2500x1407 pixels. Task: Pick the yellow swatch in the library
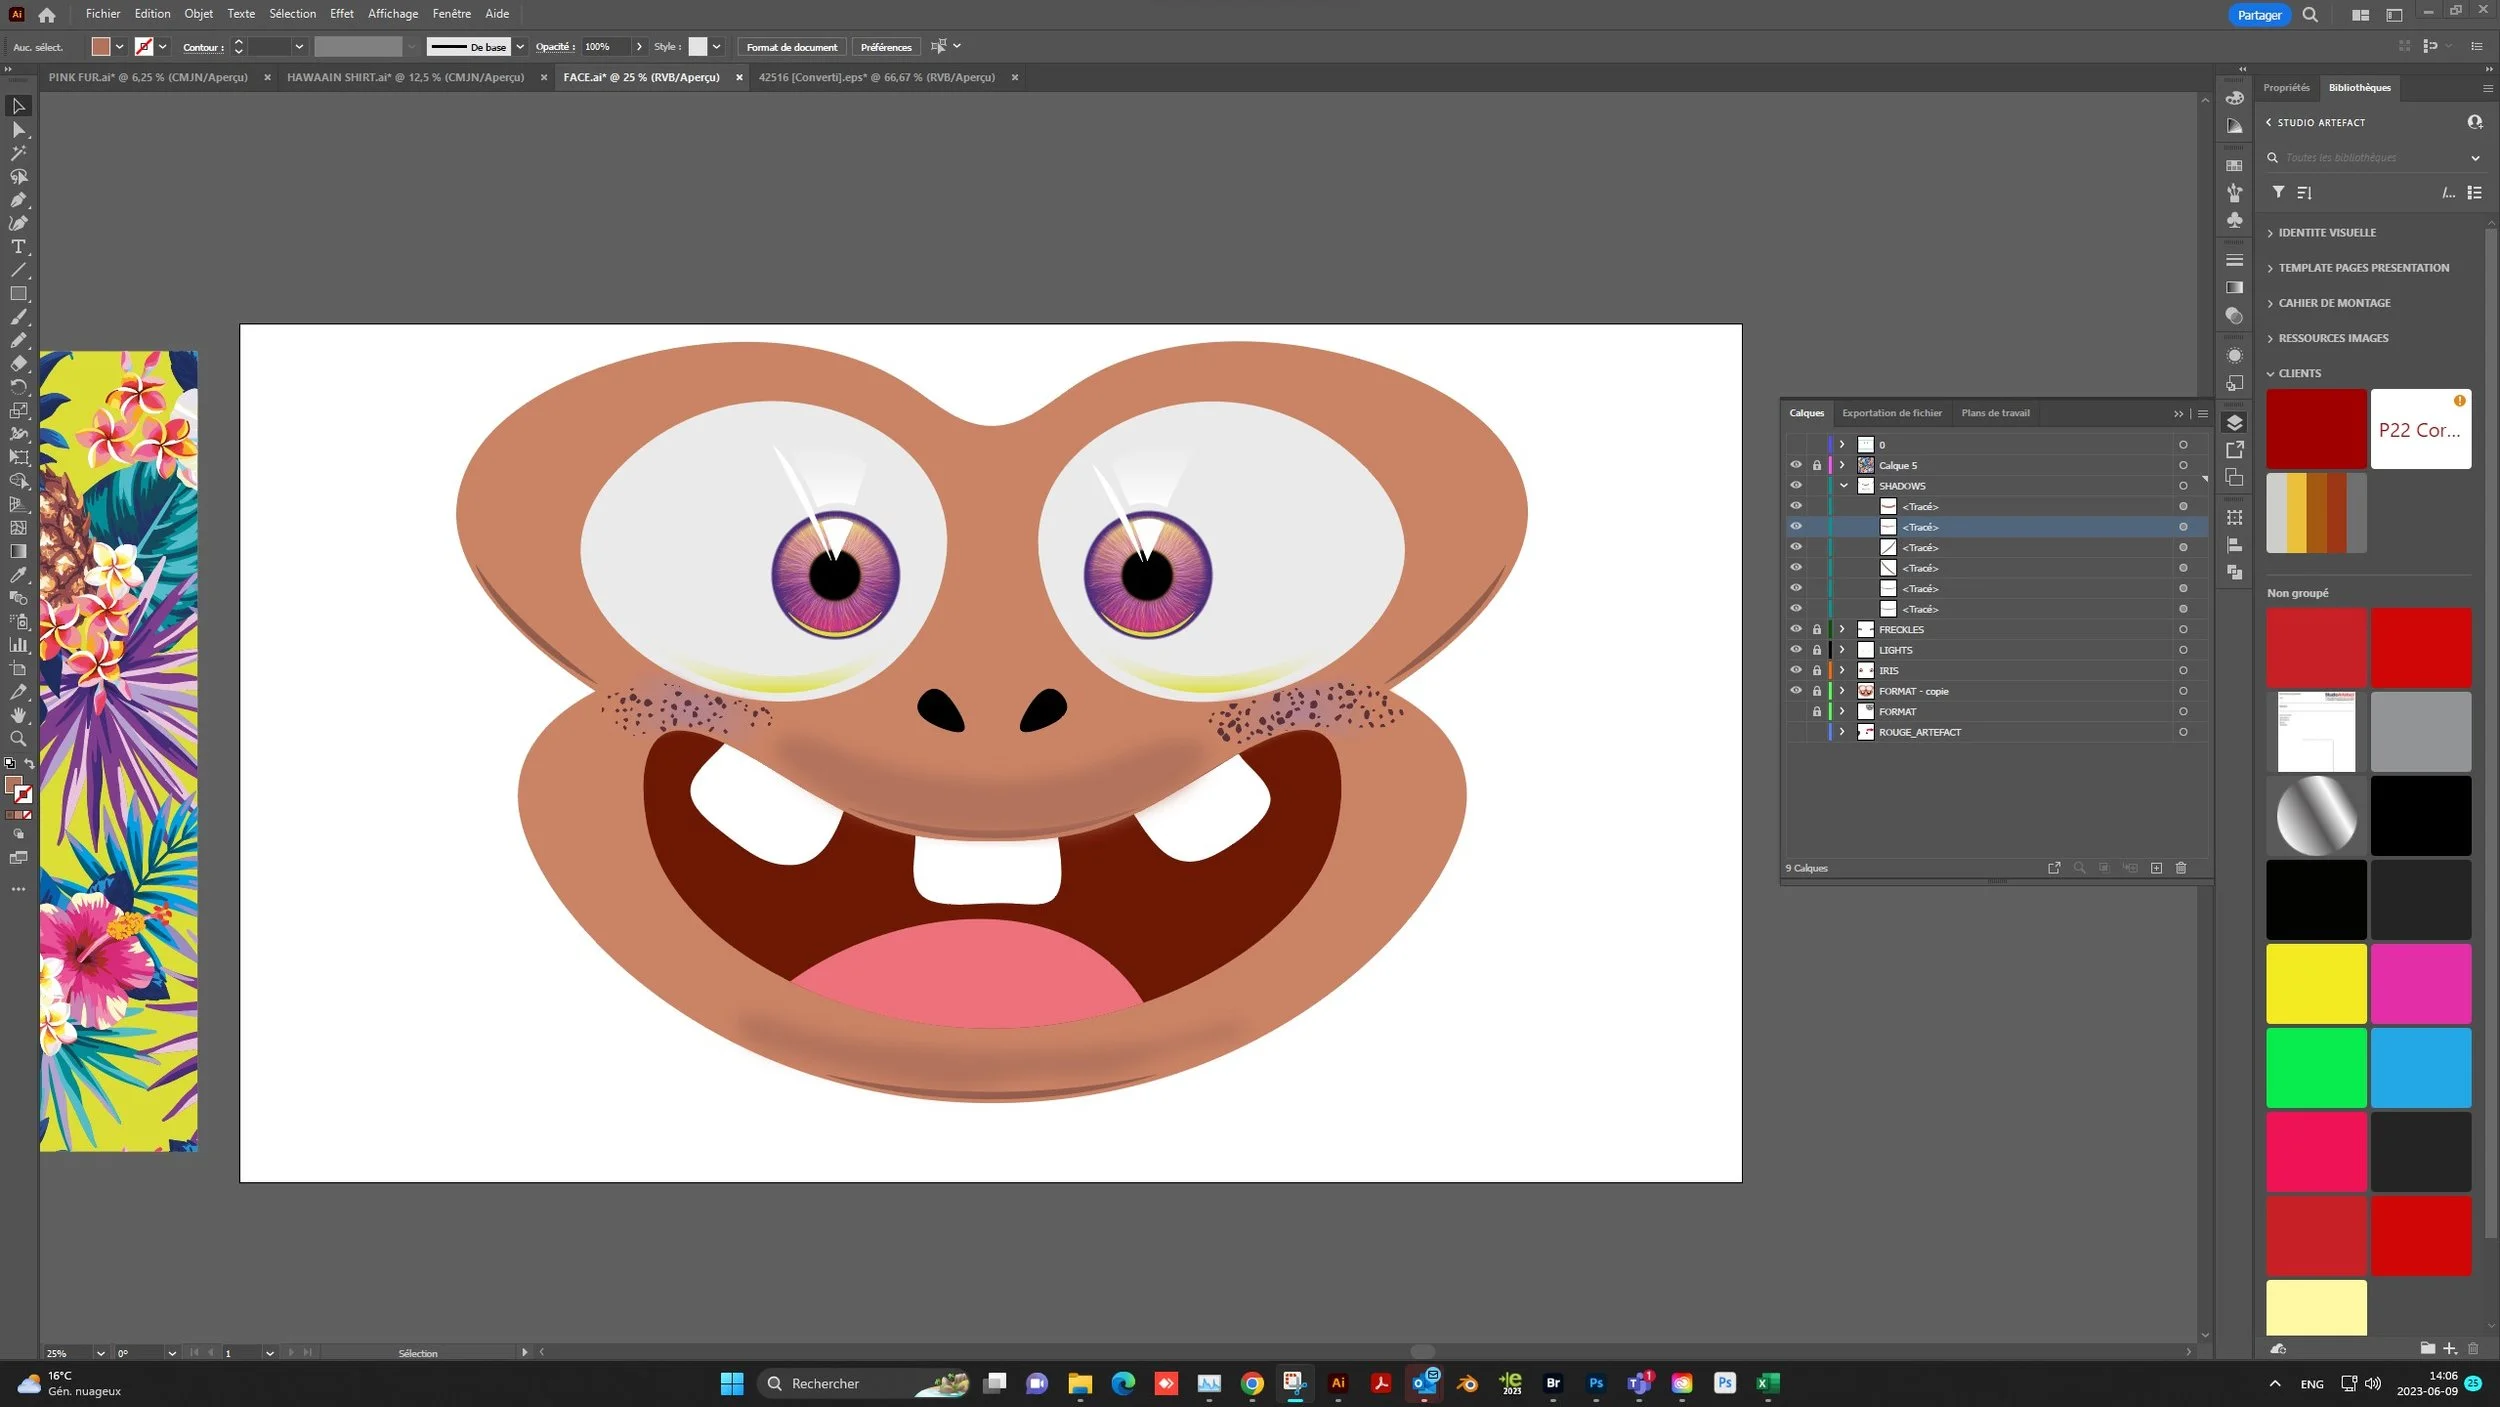click(x=2315, y=983)
